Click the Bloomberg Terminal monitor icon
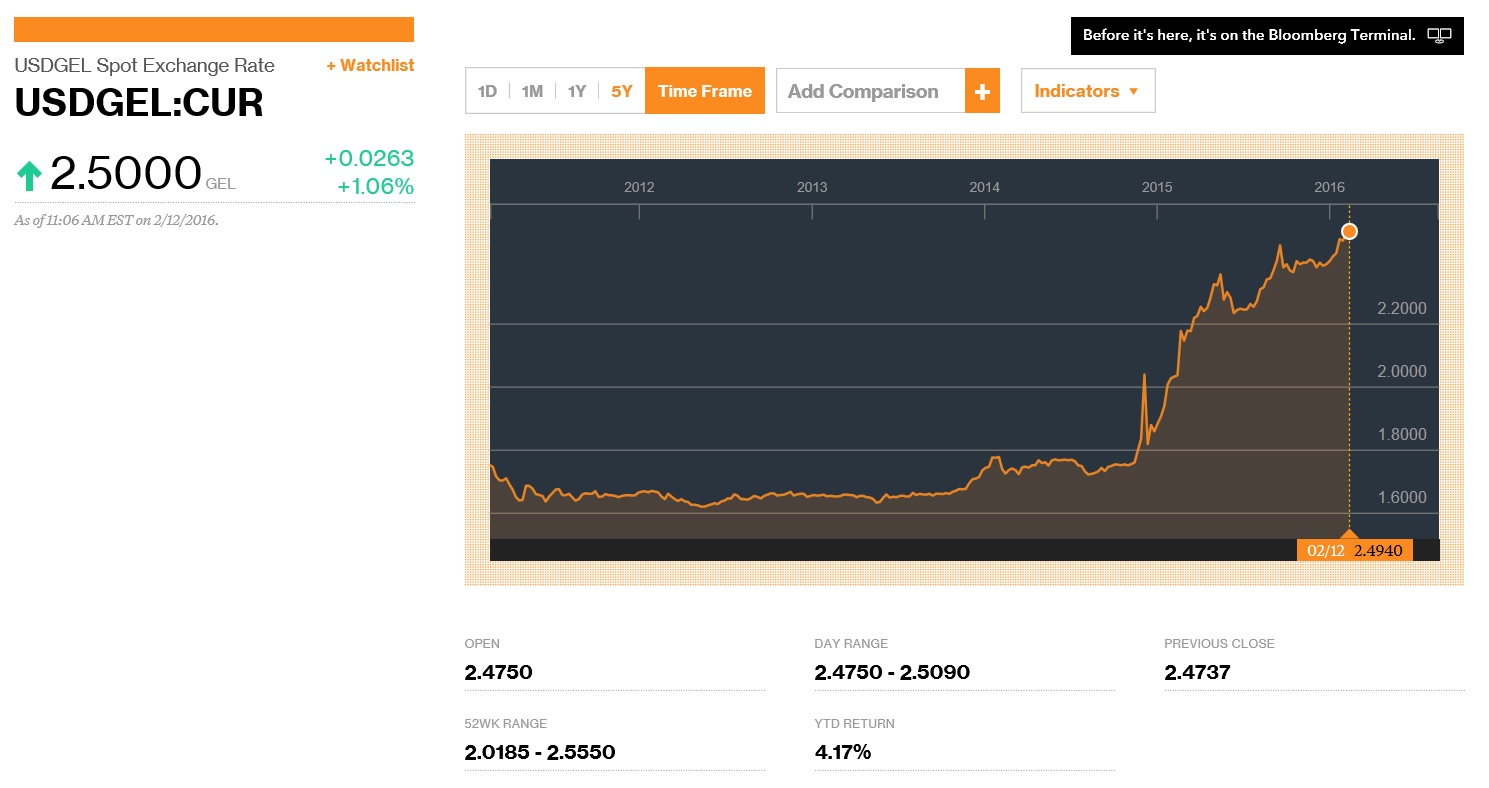This screenshot has width=1489, height=788. point(1439,35)
